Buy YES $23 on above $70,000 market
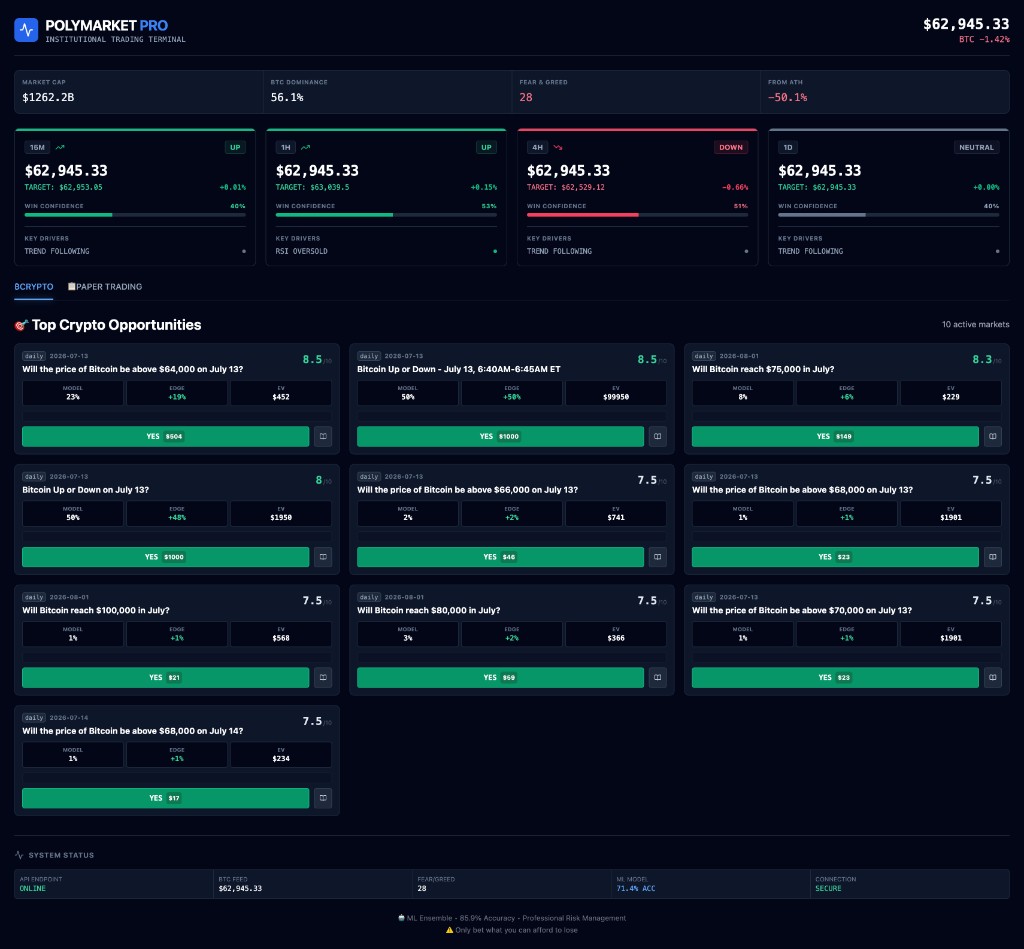The height and width of the screenshot is (949, 1024). [x=835, y=677]
